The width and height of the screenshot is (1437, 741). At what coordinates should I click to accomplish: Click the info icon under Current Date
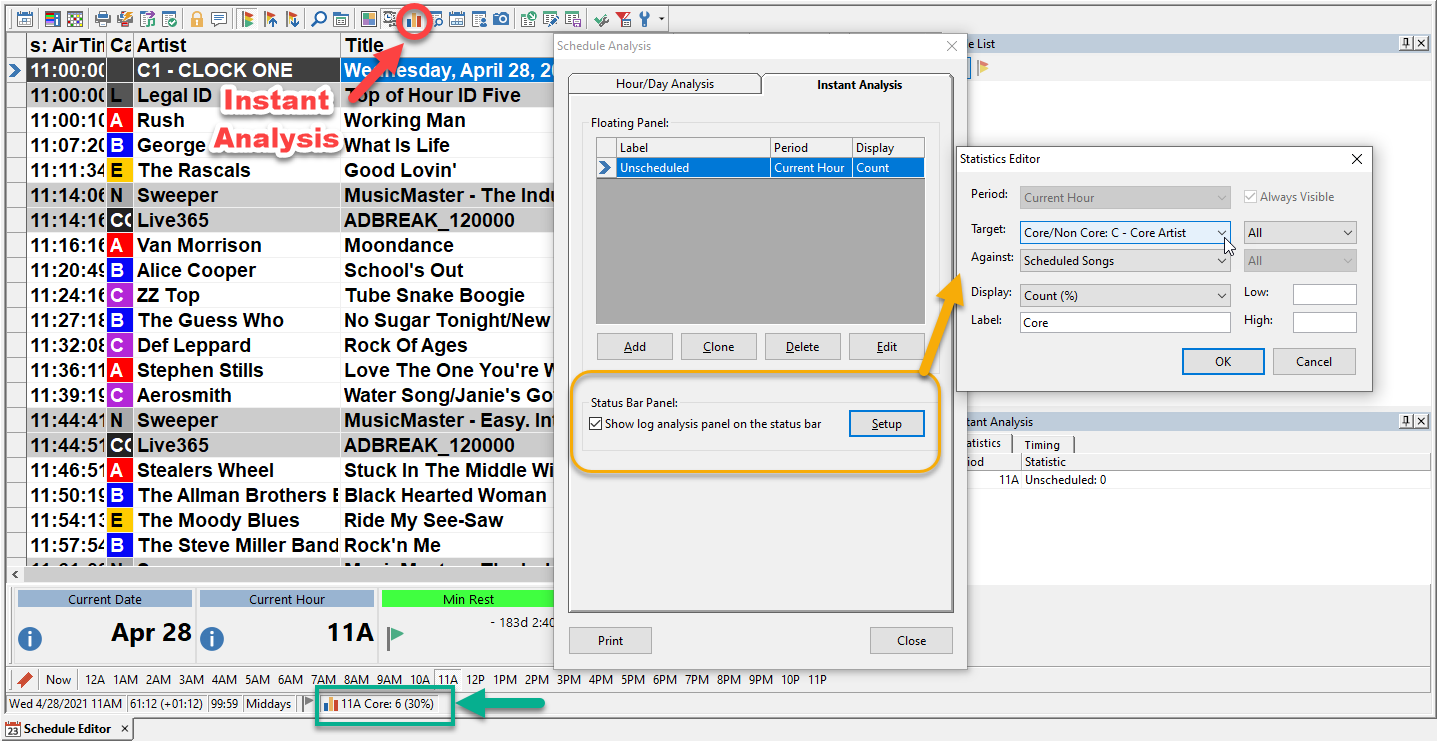pyautogui.click(x=30, y=639)
